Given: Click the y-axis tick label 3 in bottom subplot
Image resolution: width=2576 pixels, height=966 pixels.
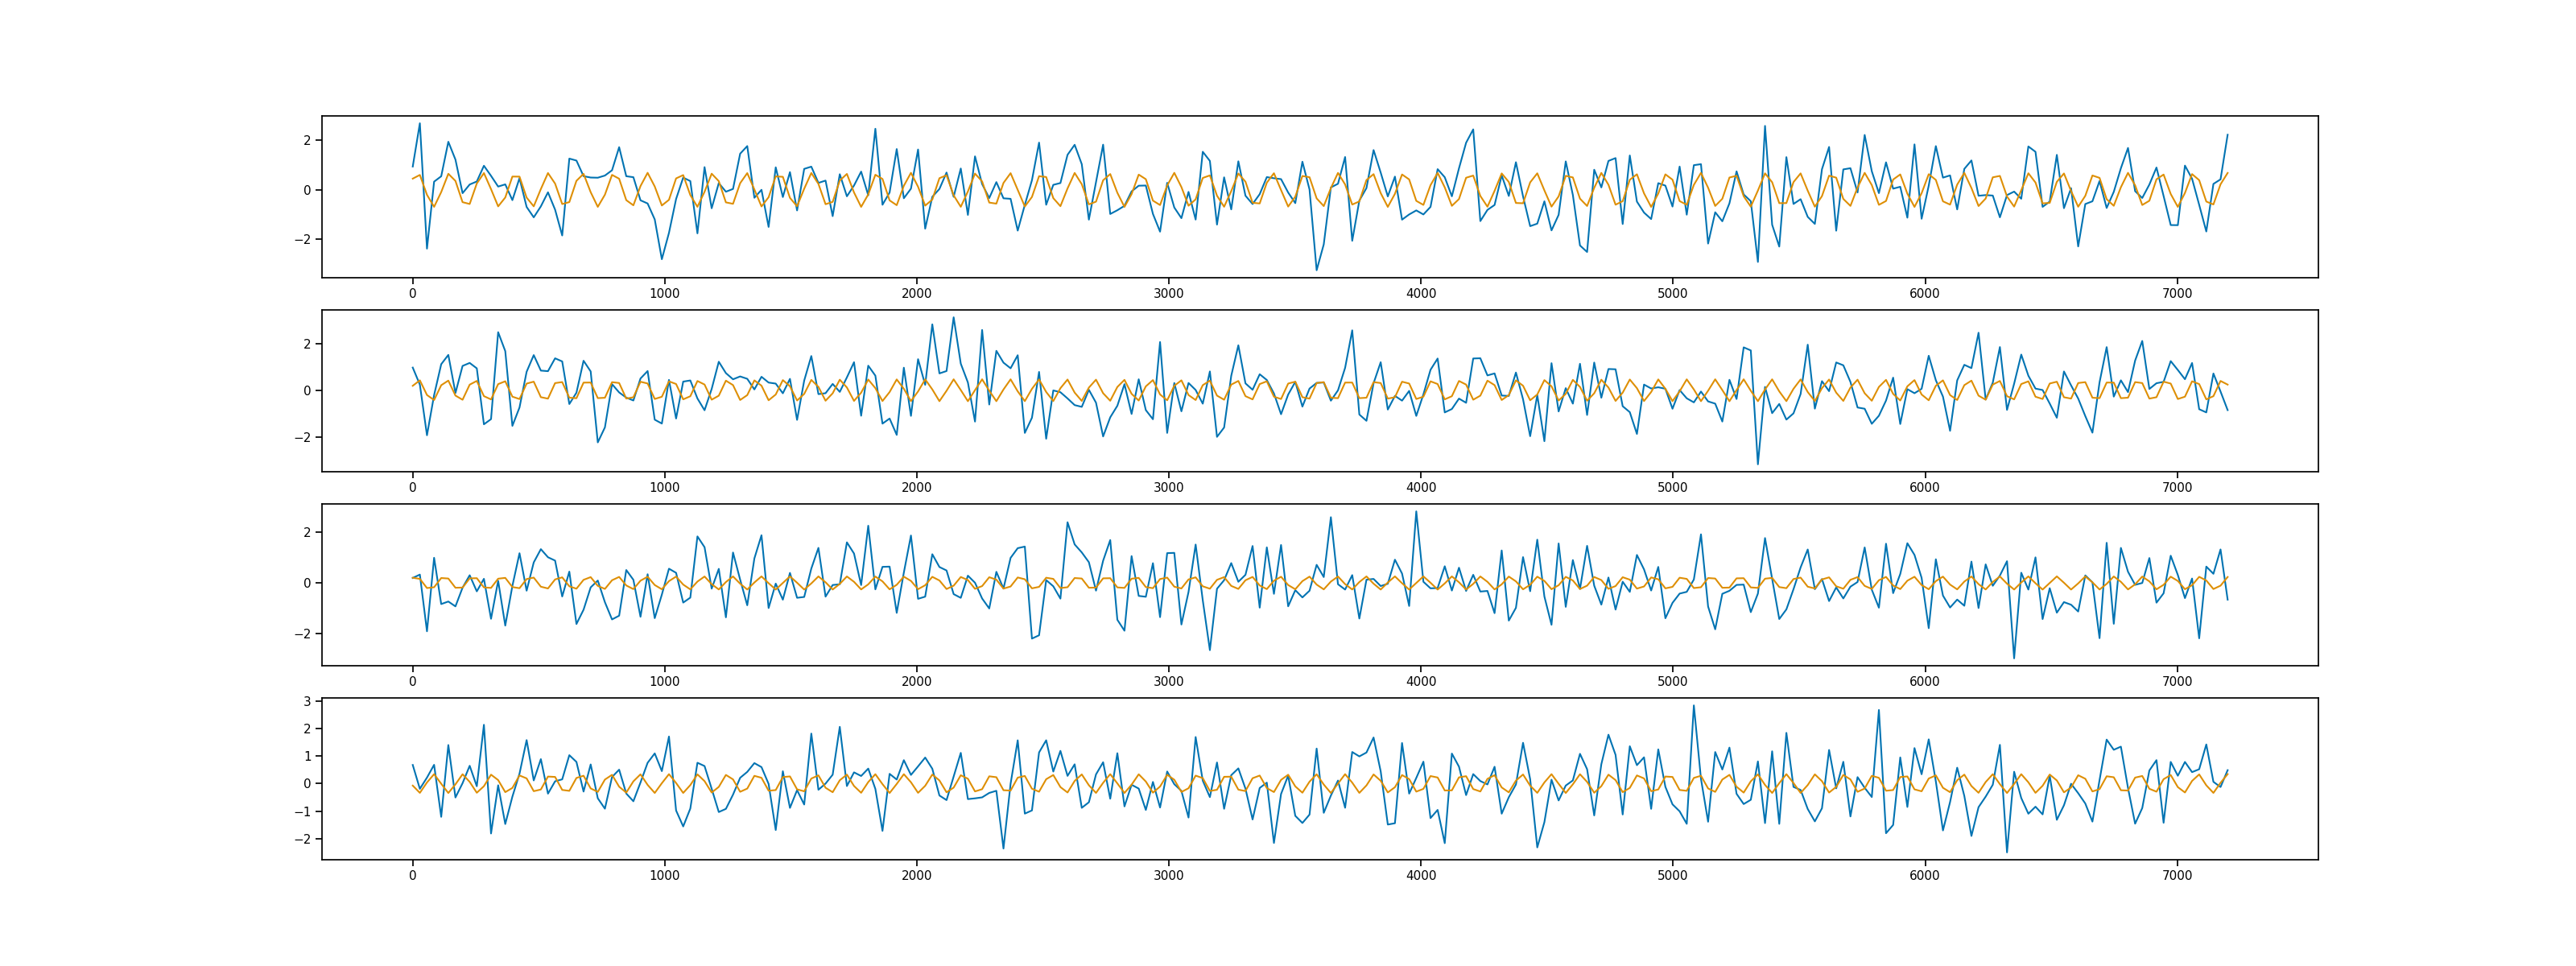Looking at the screenshot, I should coord(307,701).
